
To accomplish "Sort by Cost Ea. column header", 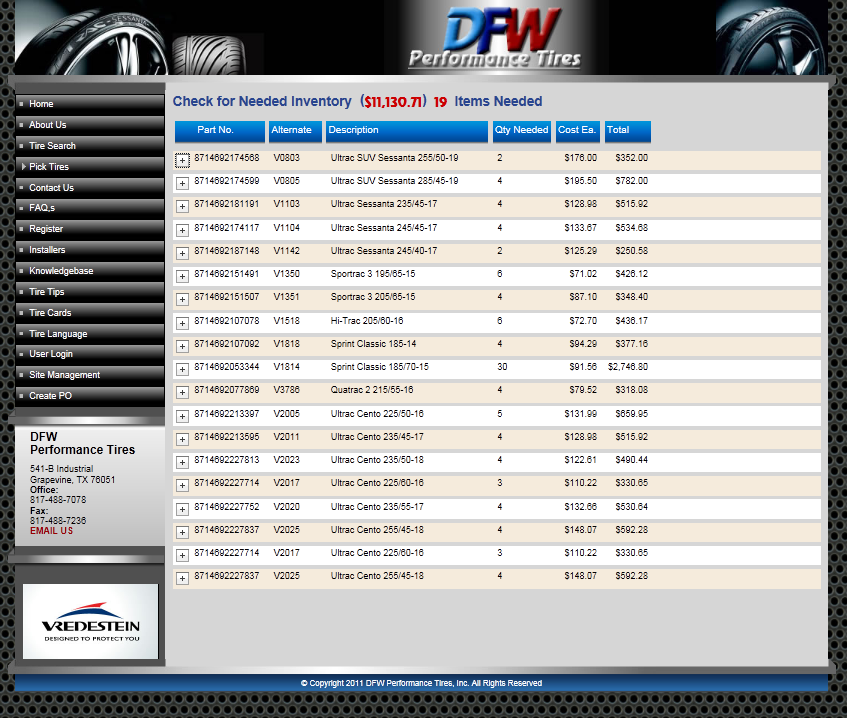I will (577, 131).
